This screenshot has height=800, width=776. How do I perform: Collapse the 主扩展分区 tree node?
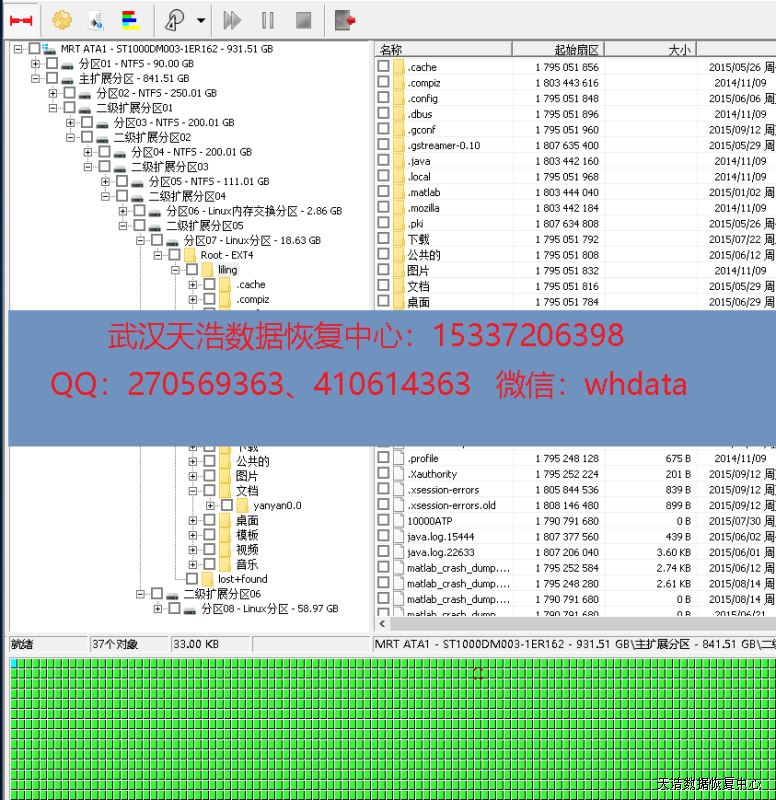coord(37,78)
